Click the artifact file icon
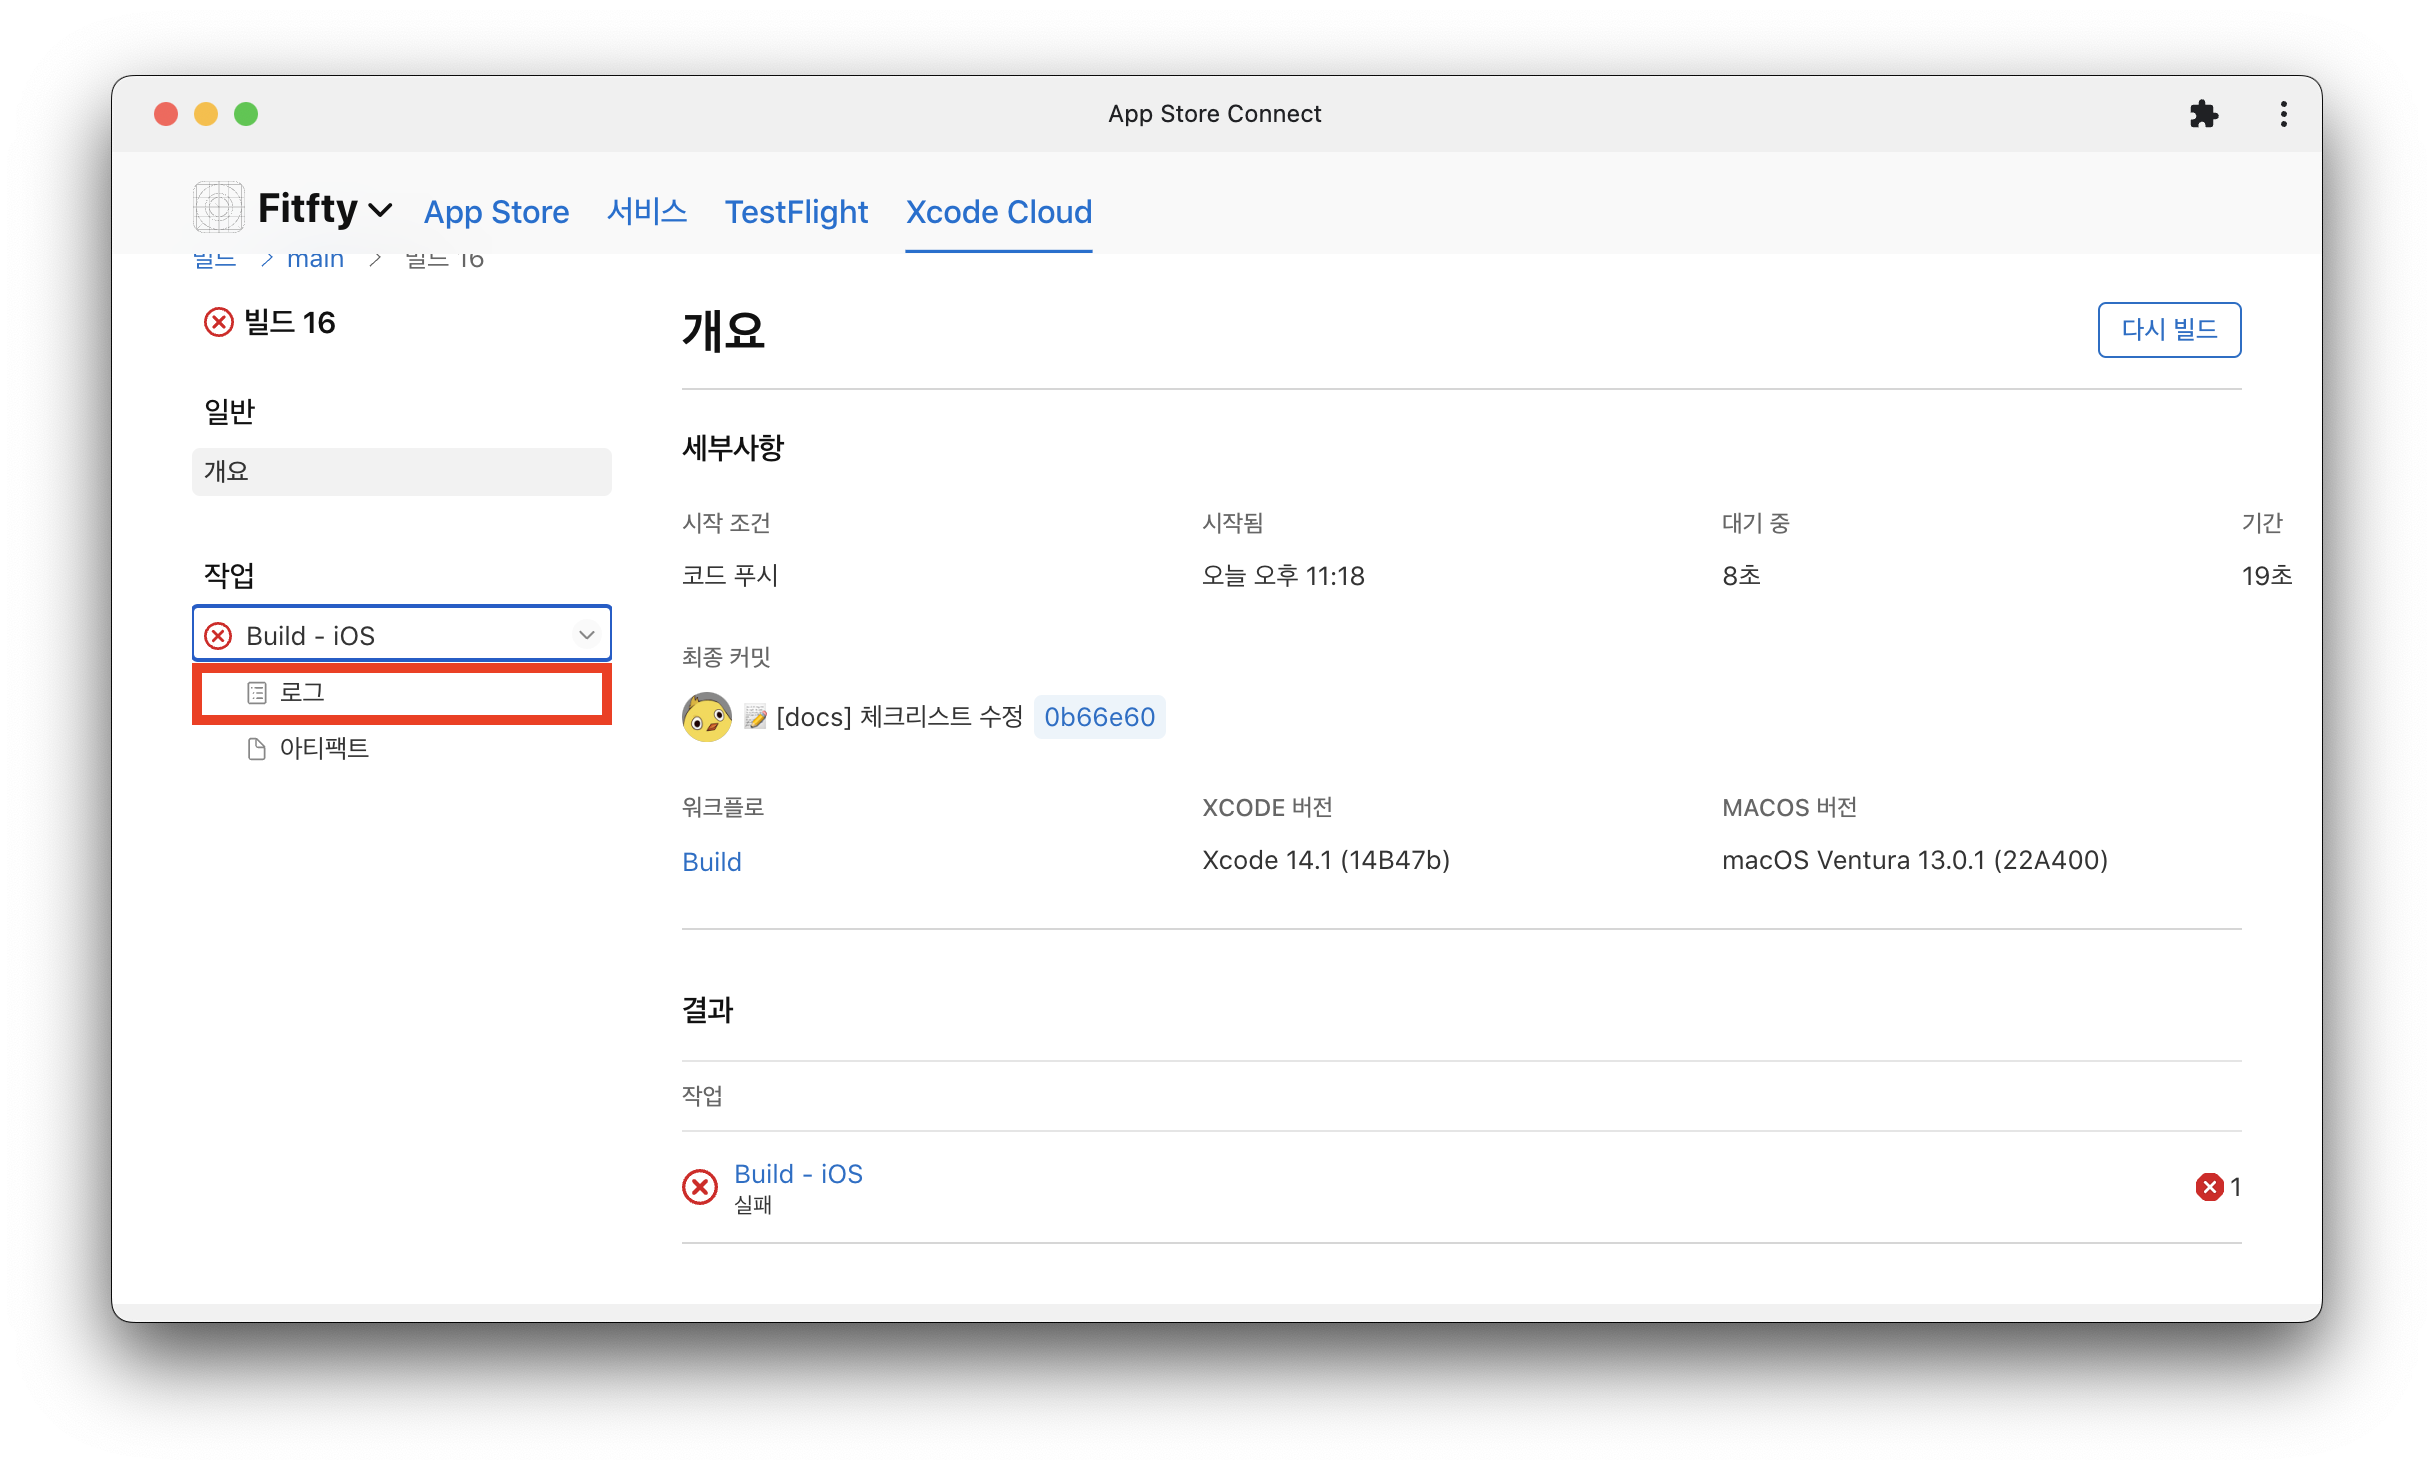The height and width of the screenshot is (1470, 2434). 257,749
